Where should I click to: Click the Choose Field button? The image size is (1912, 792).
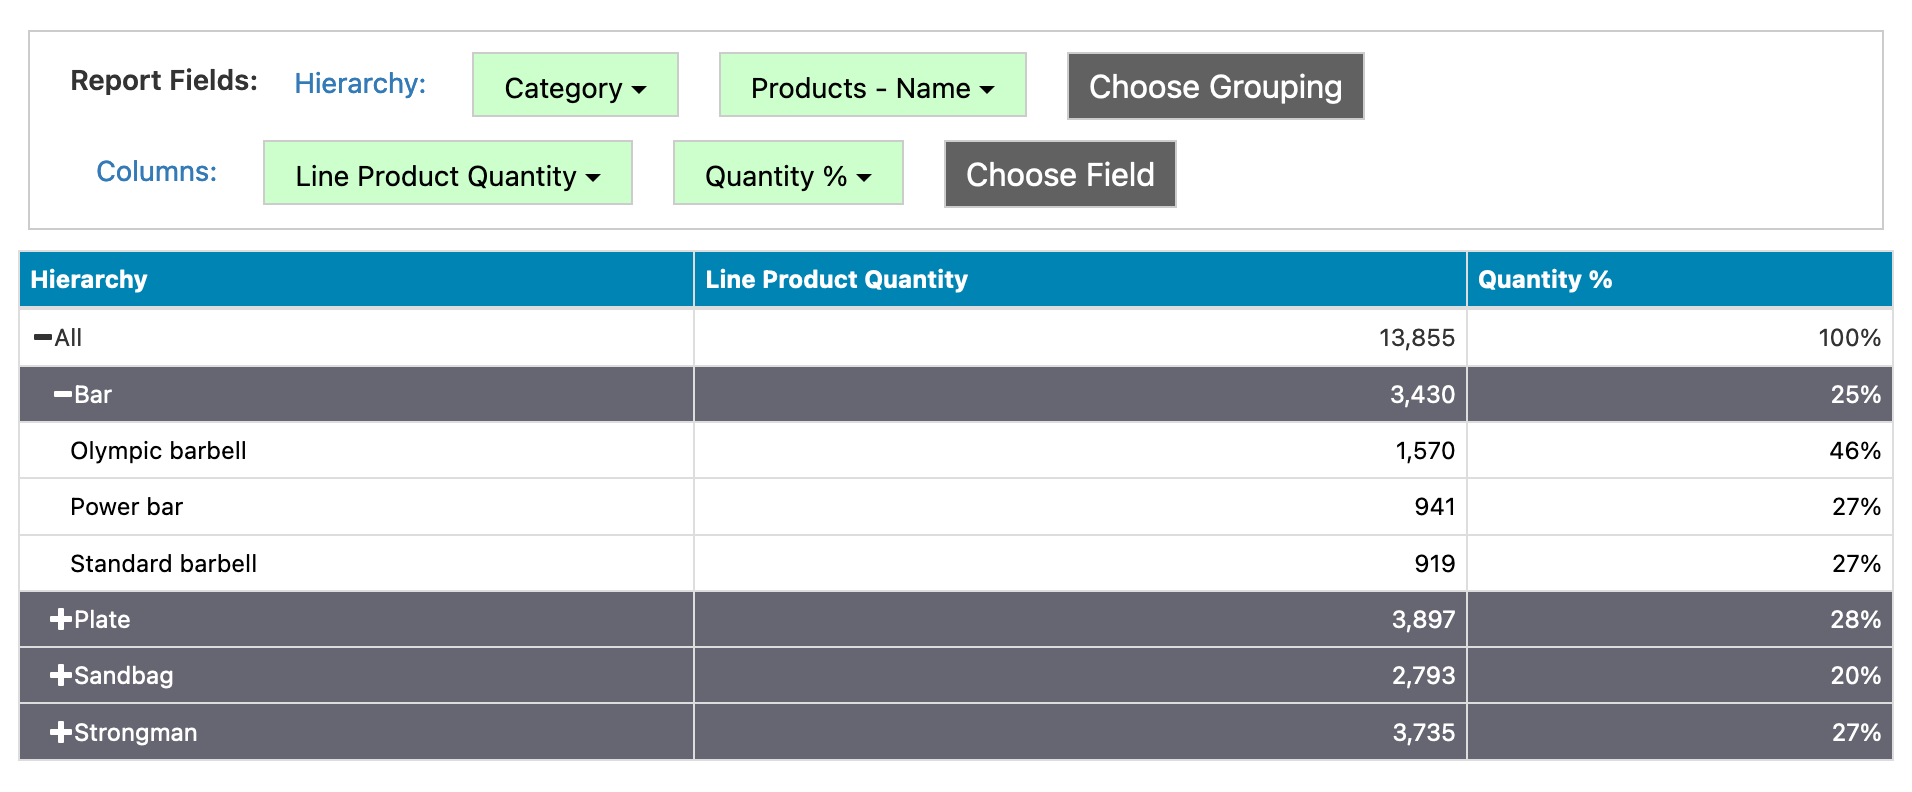[x=1060, y=174]
